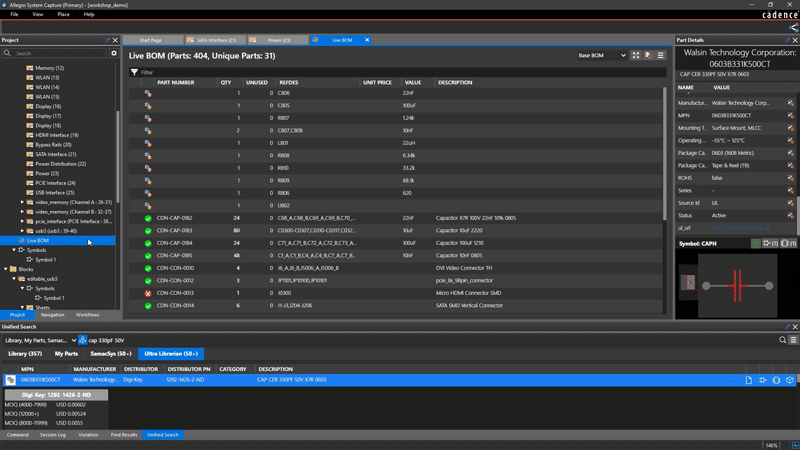Click edit icon for the Status property
800x450 pixels.
point(790,215)
